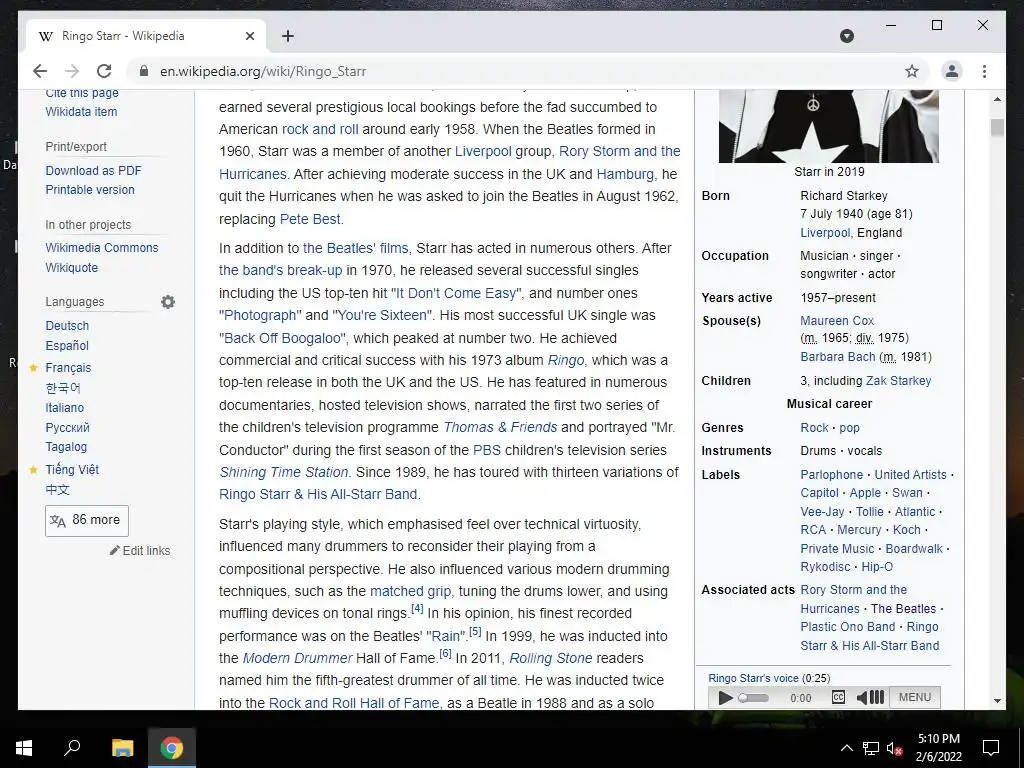Bookmark this page with the star
The width and height of the screenshot is (1024, 768).
click(x=912, y=71)
